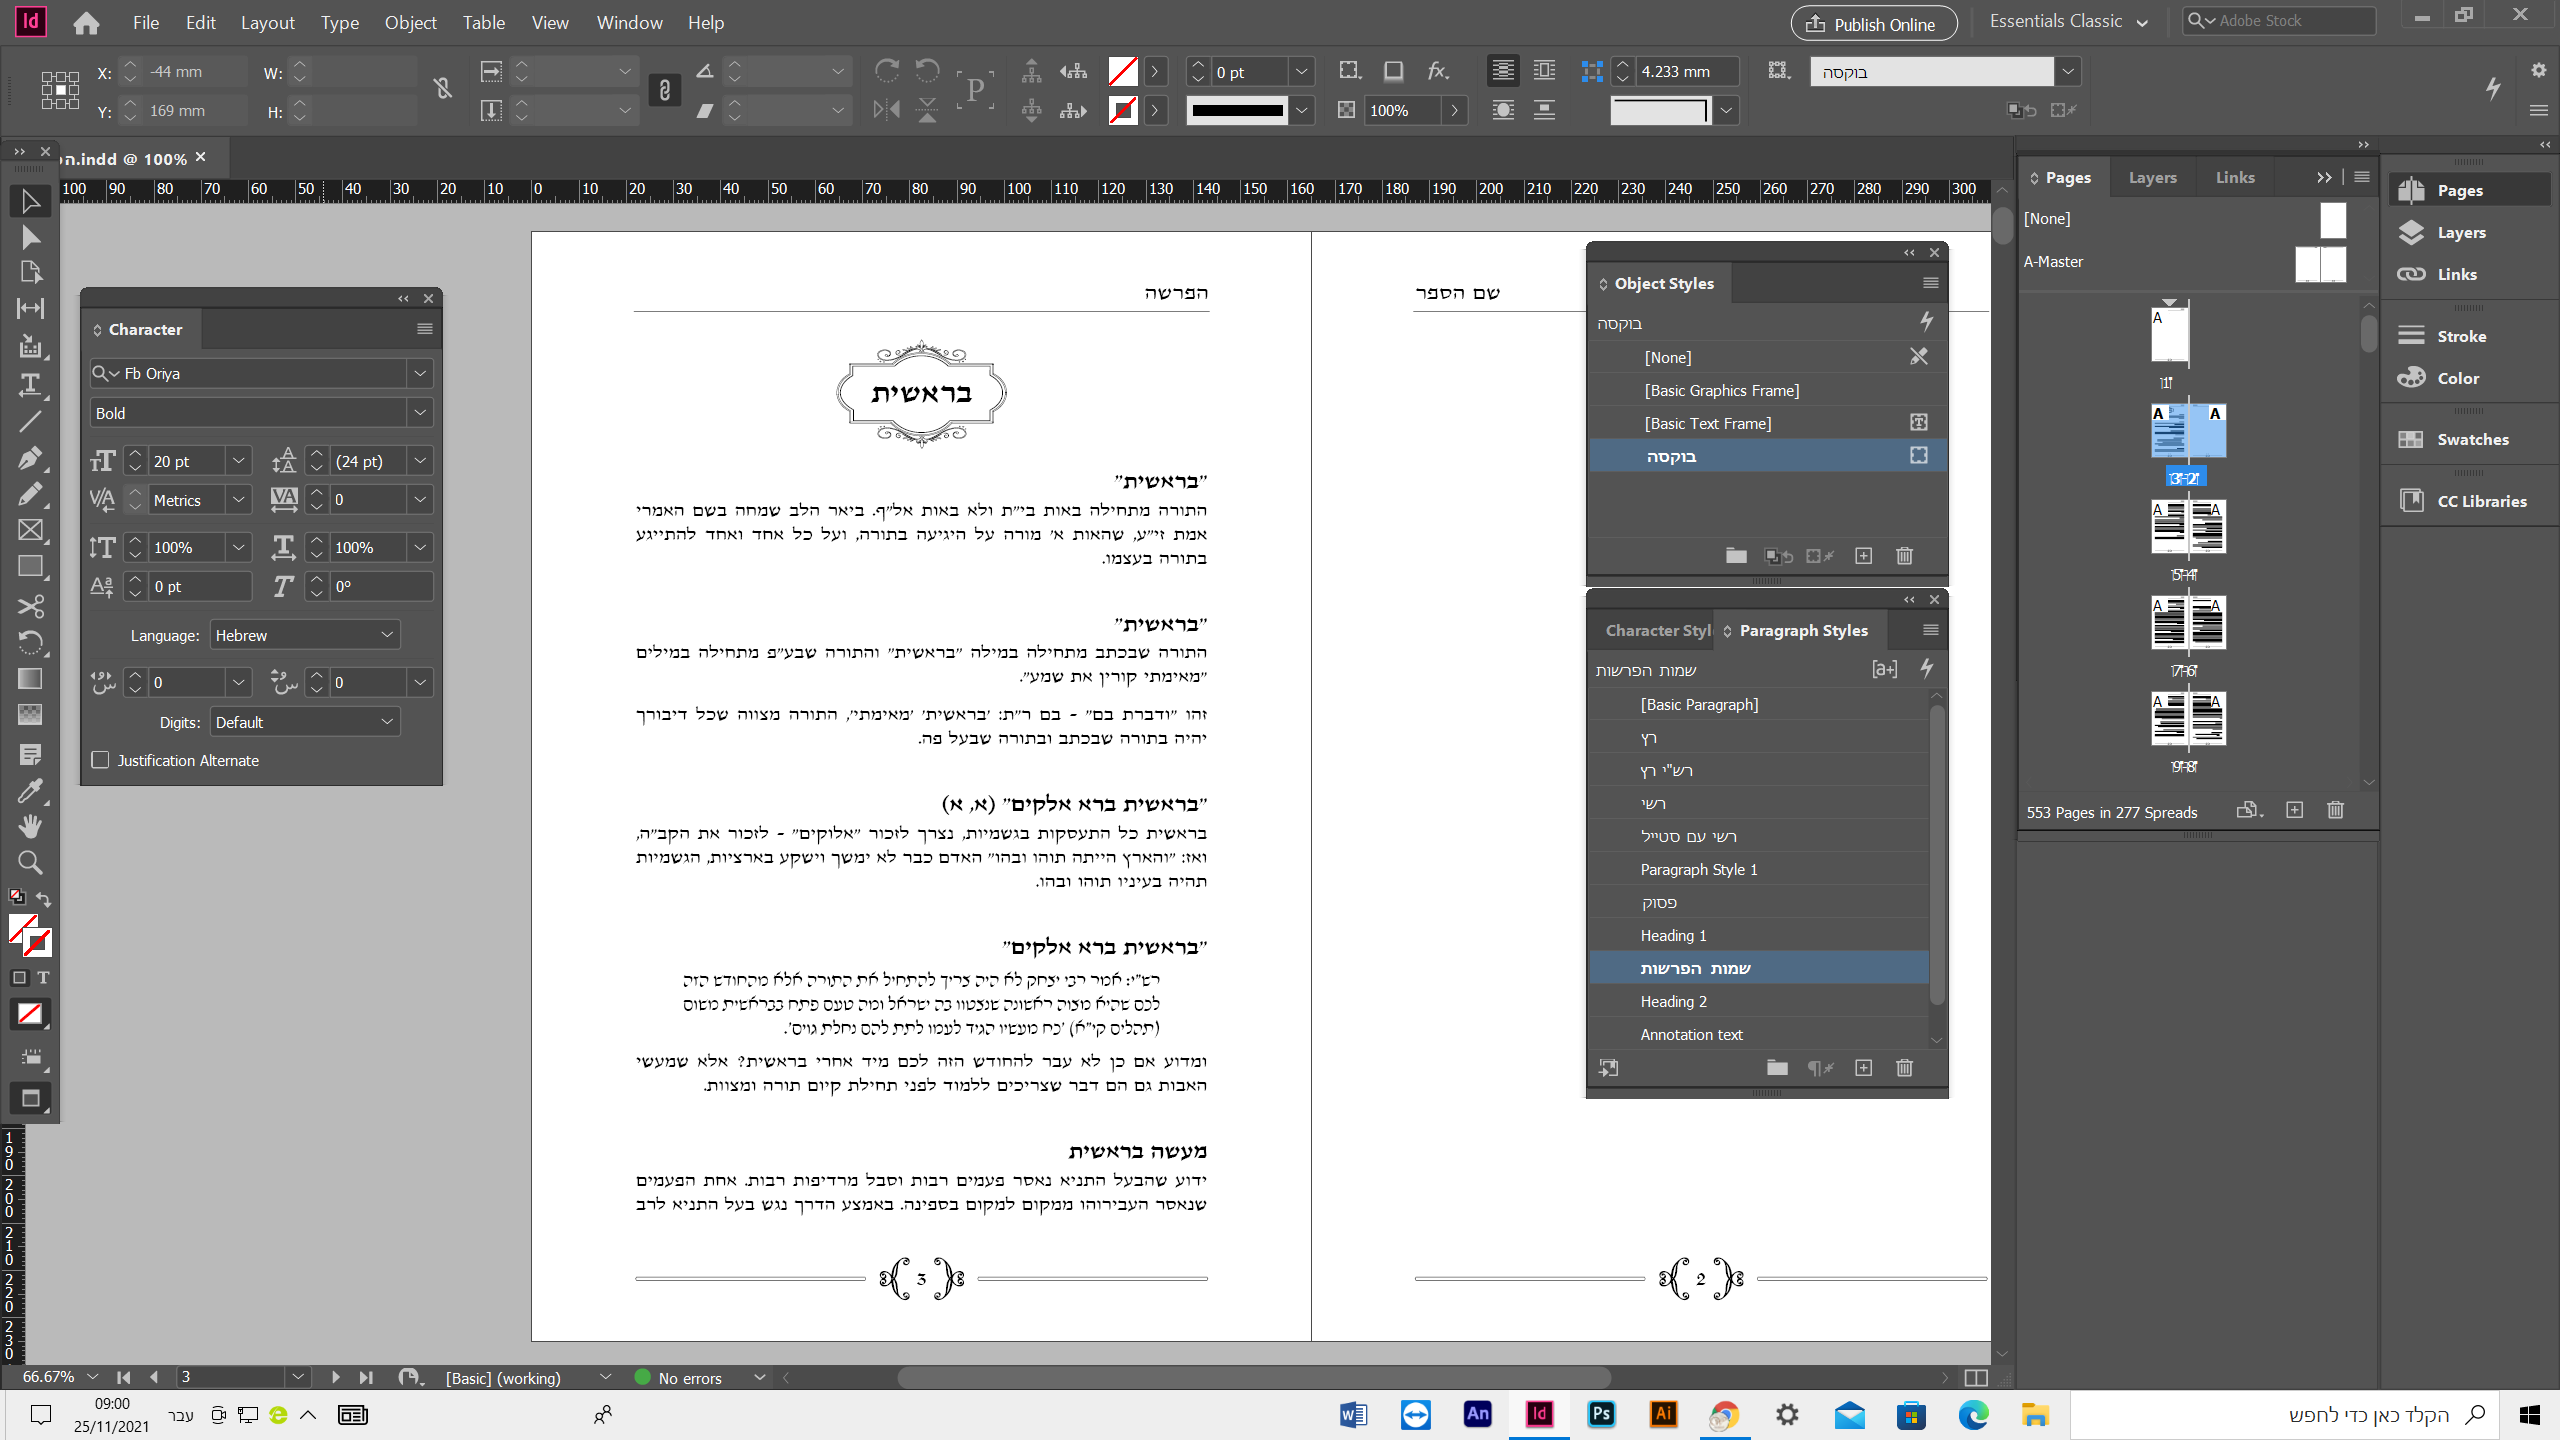Screen dimensions: 2560x1440
Task: Open the Swatches panel button
Action: pos(2471,439)
